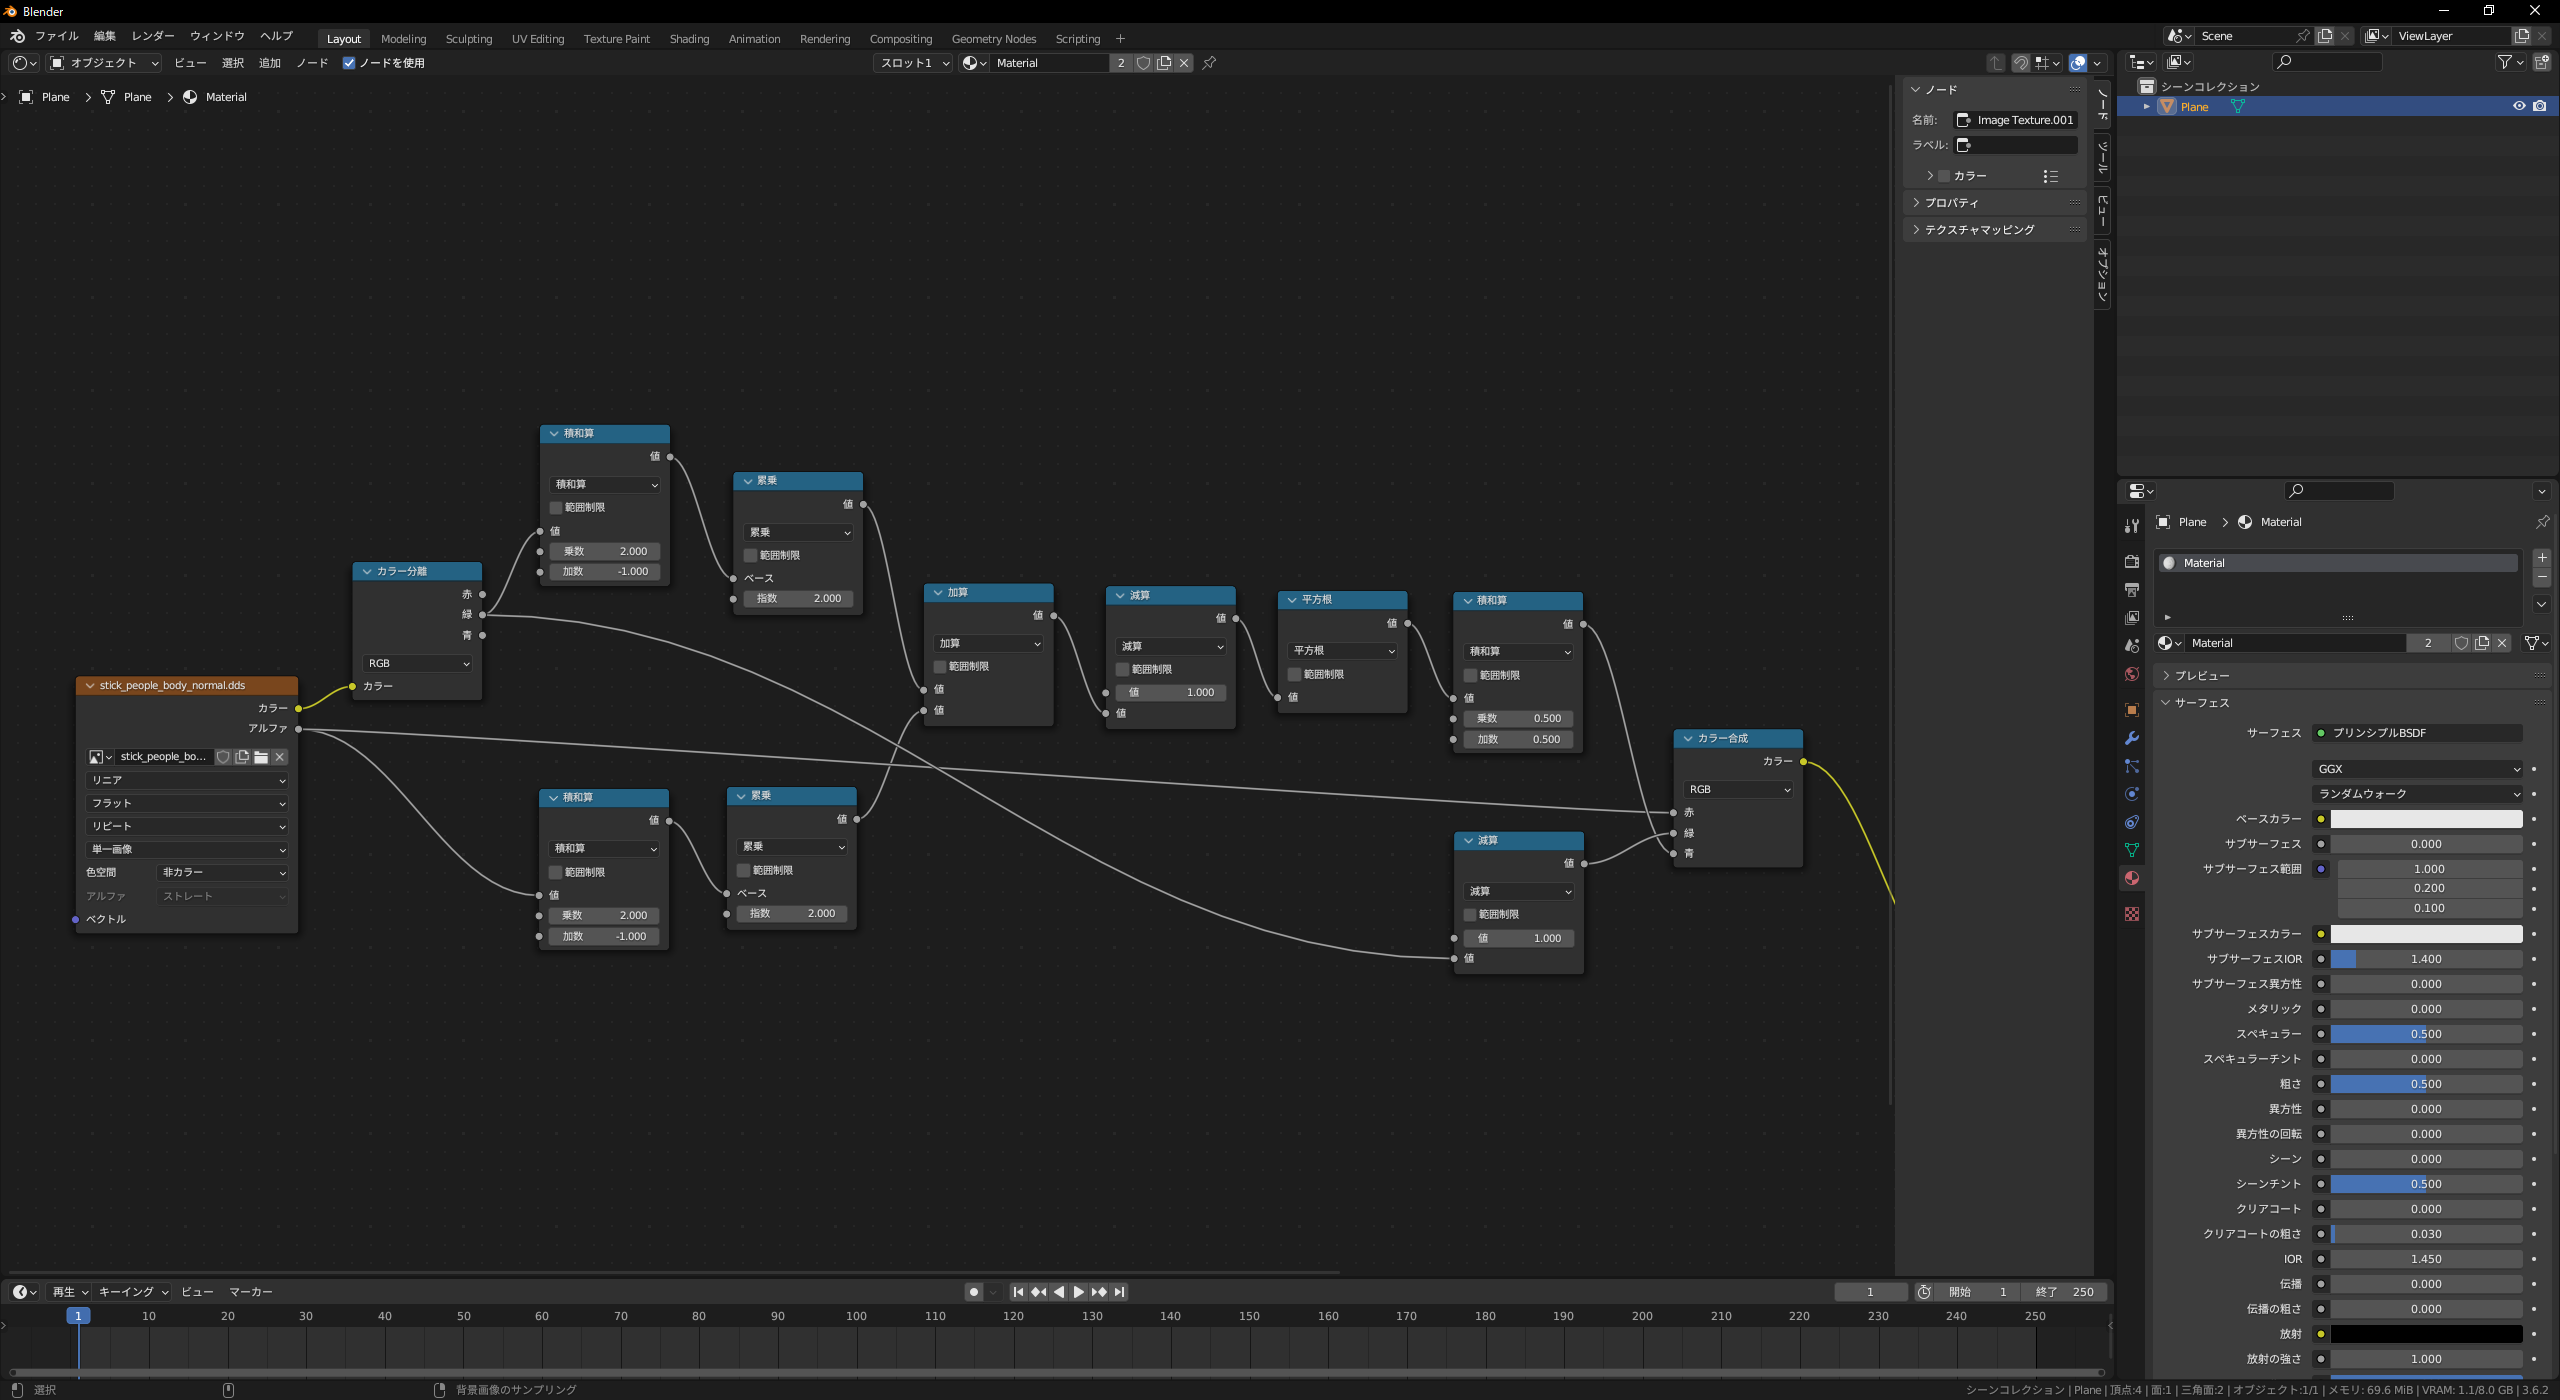Viewport: 2560px width, 1400px height.
Task: Open the Modifier properties wrench tab
Action: point(2131,738)
